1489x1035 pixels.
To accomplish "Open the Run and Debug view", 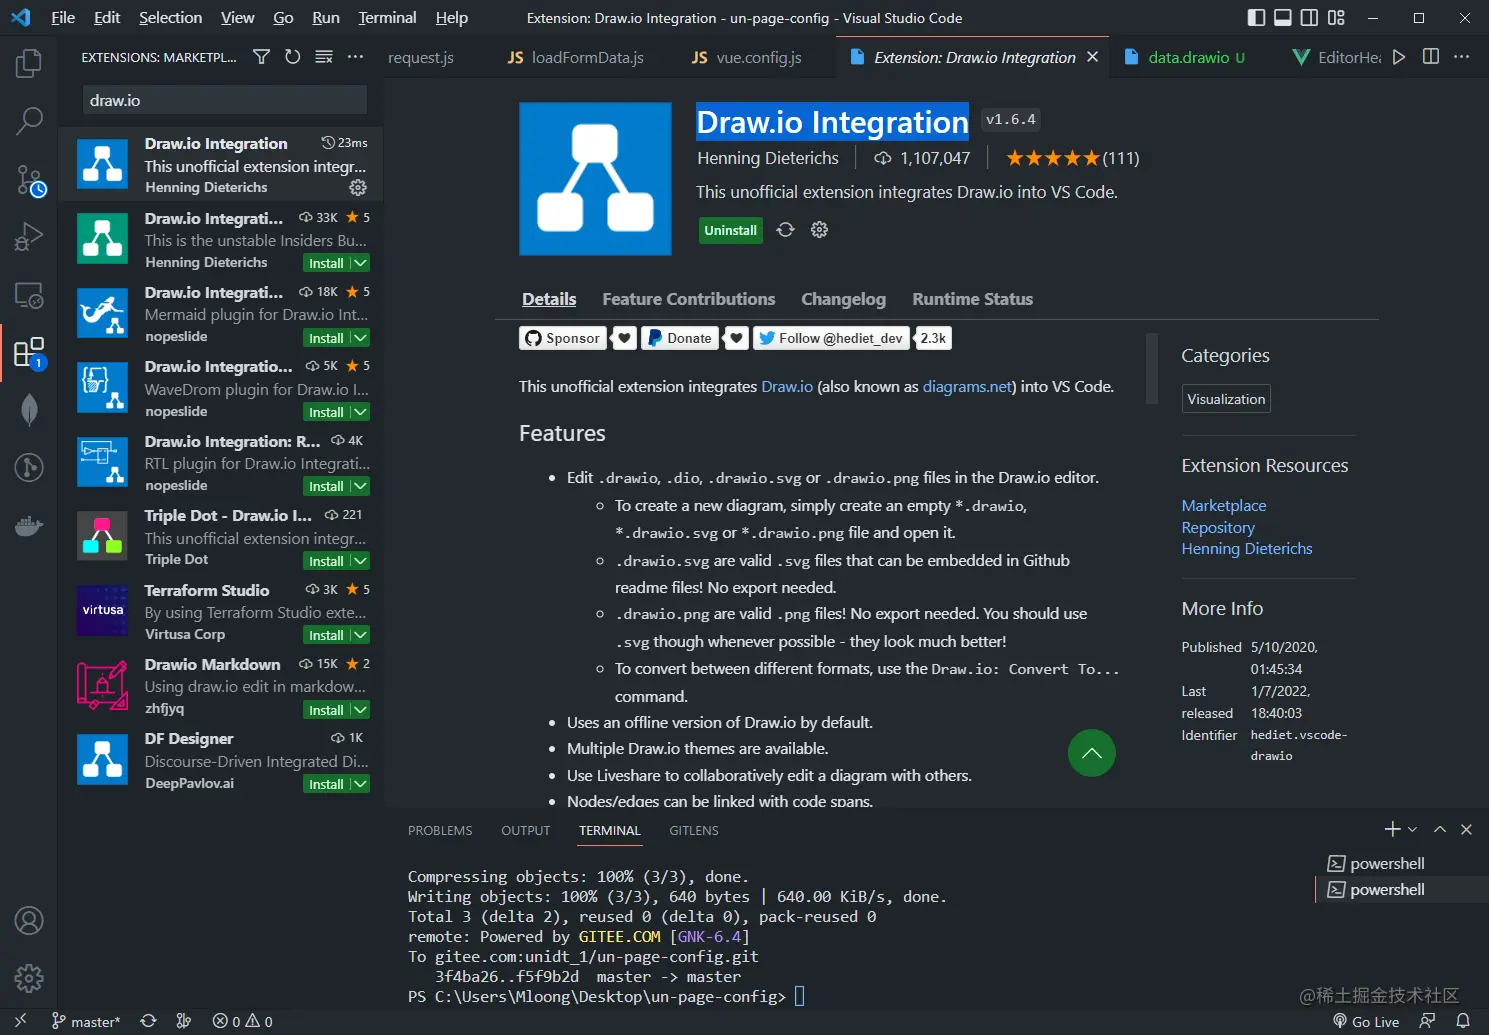I will coord(29,237).
